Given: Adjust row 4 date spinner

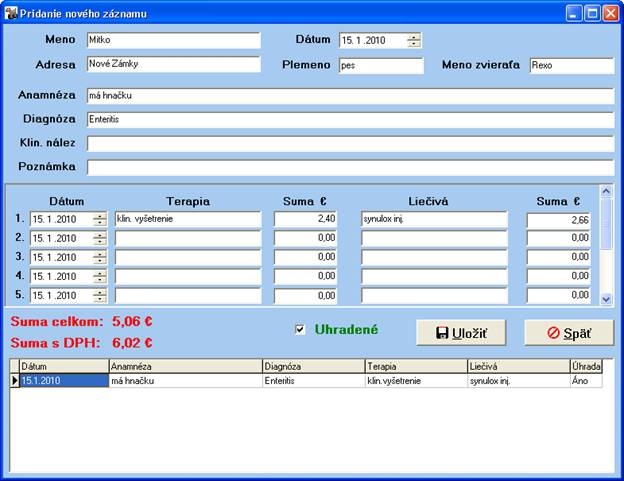Looking at the screenshot, I should pyautogui.click(x=99, y=277).
